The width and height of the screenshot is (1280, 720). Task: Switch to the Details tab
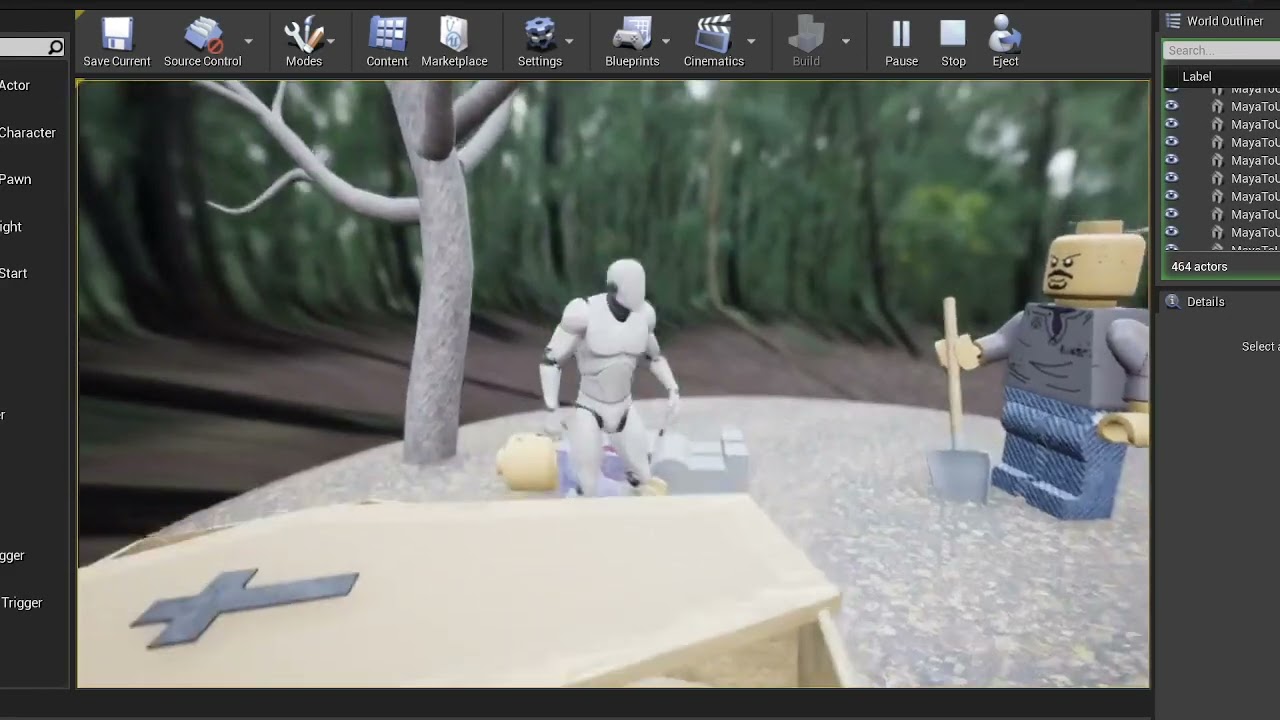tap(1195, 302)
